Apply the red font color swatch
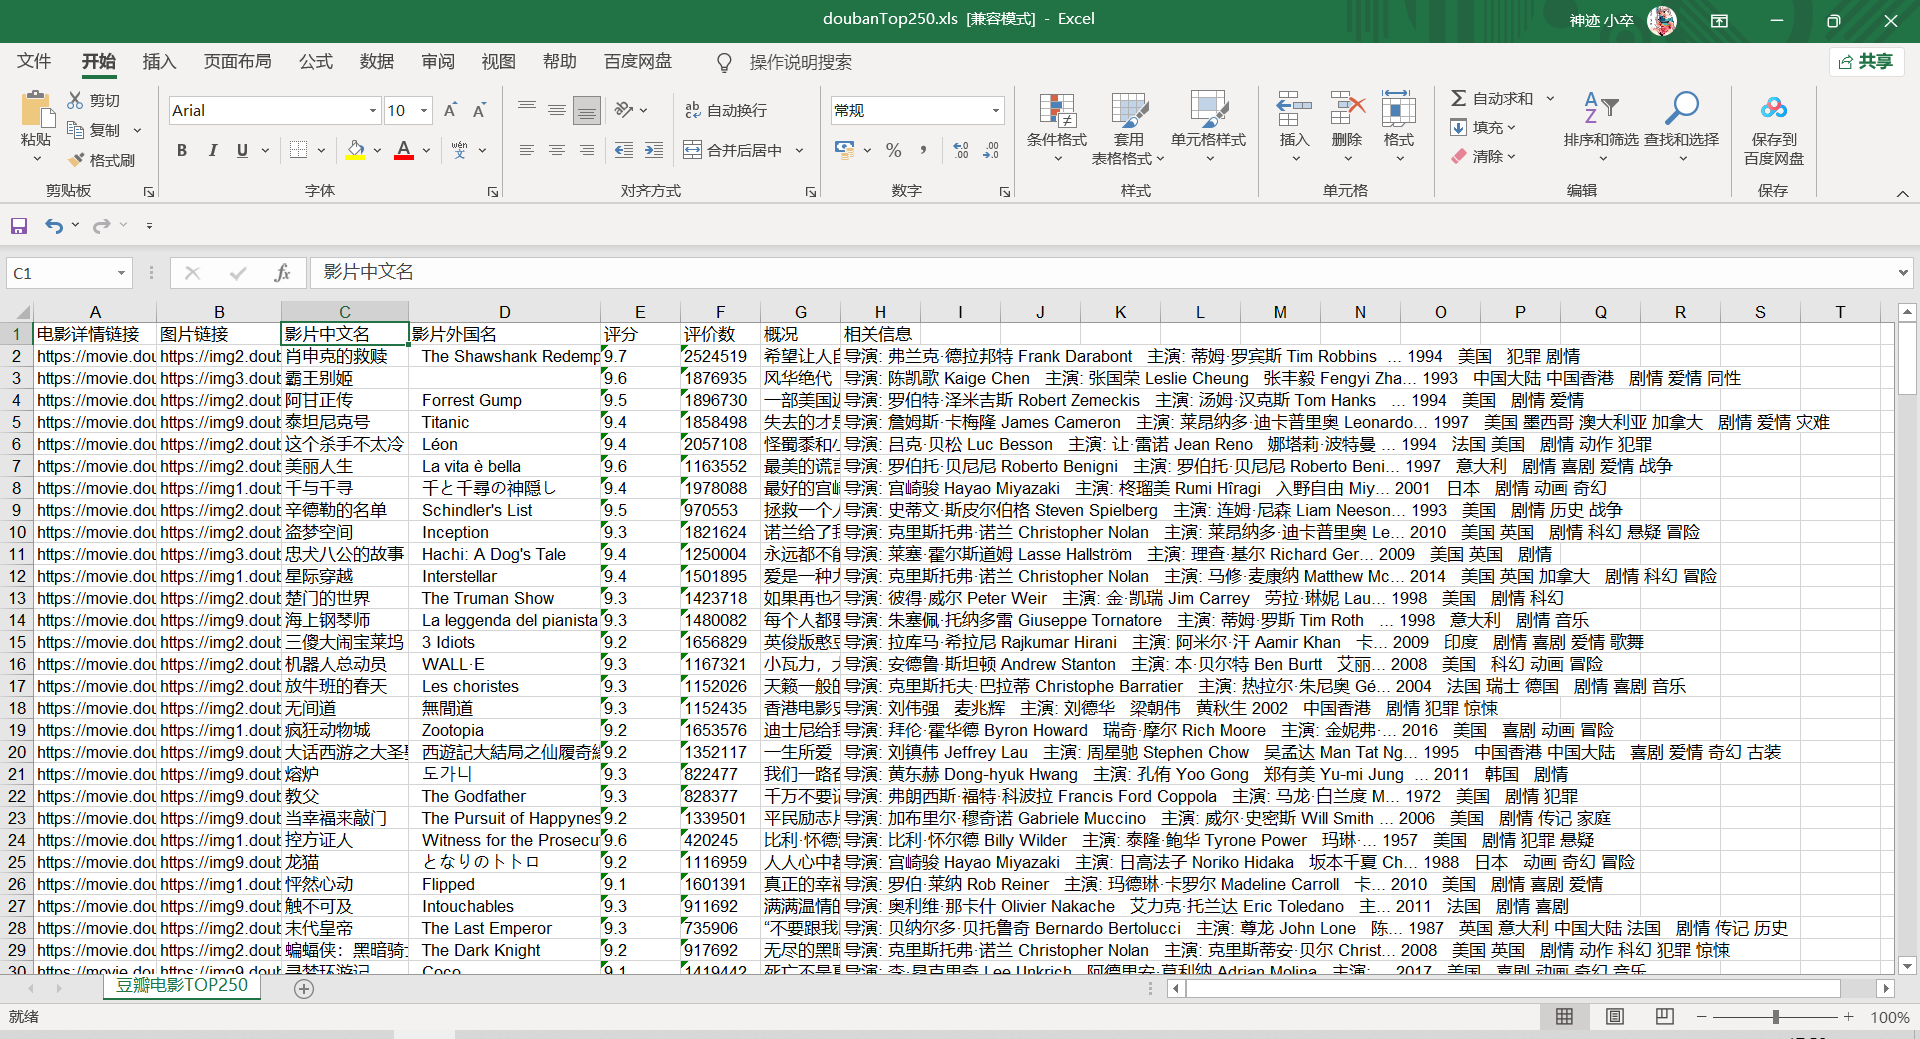 click(404, 150)
